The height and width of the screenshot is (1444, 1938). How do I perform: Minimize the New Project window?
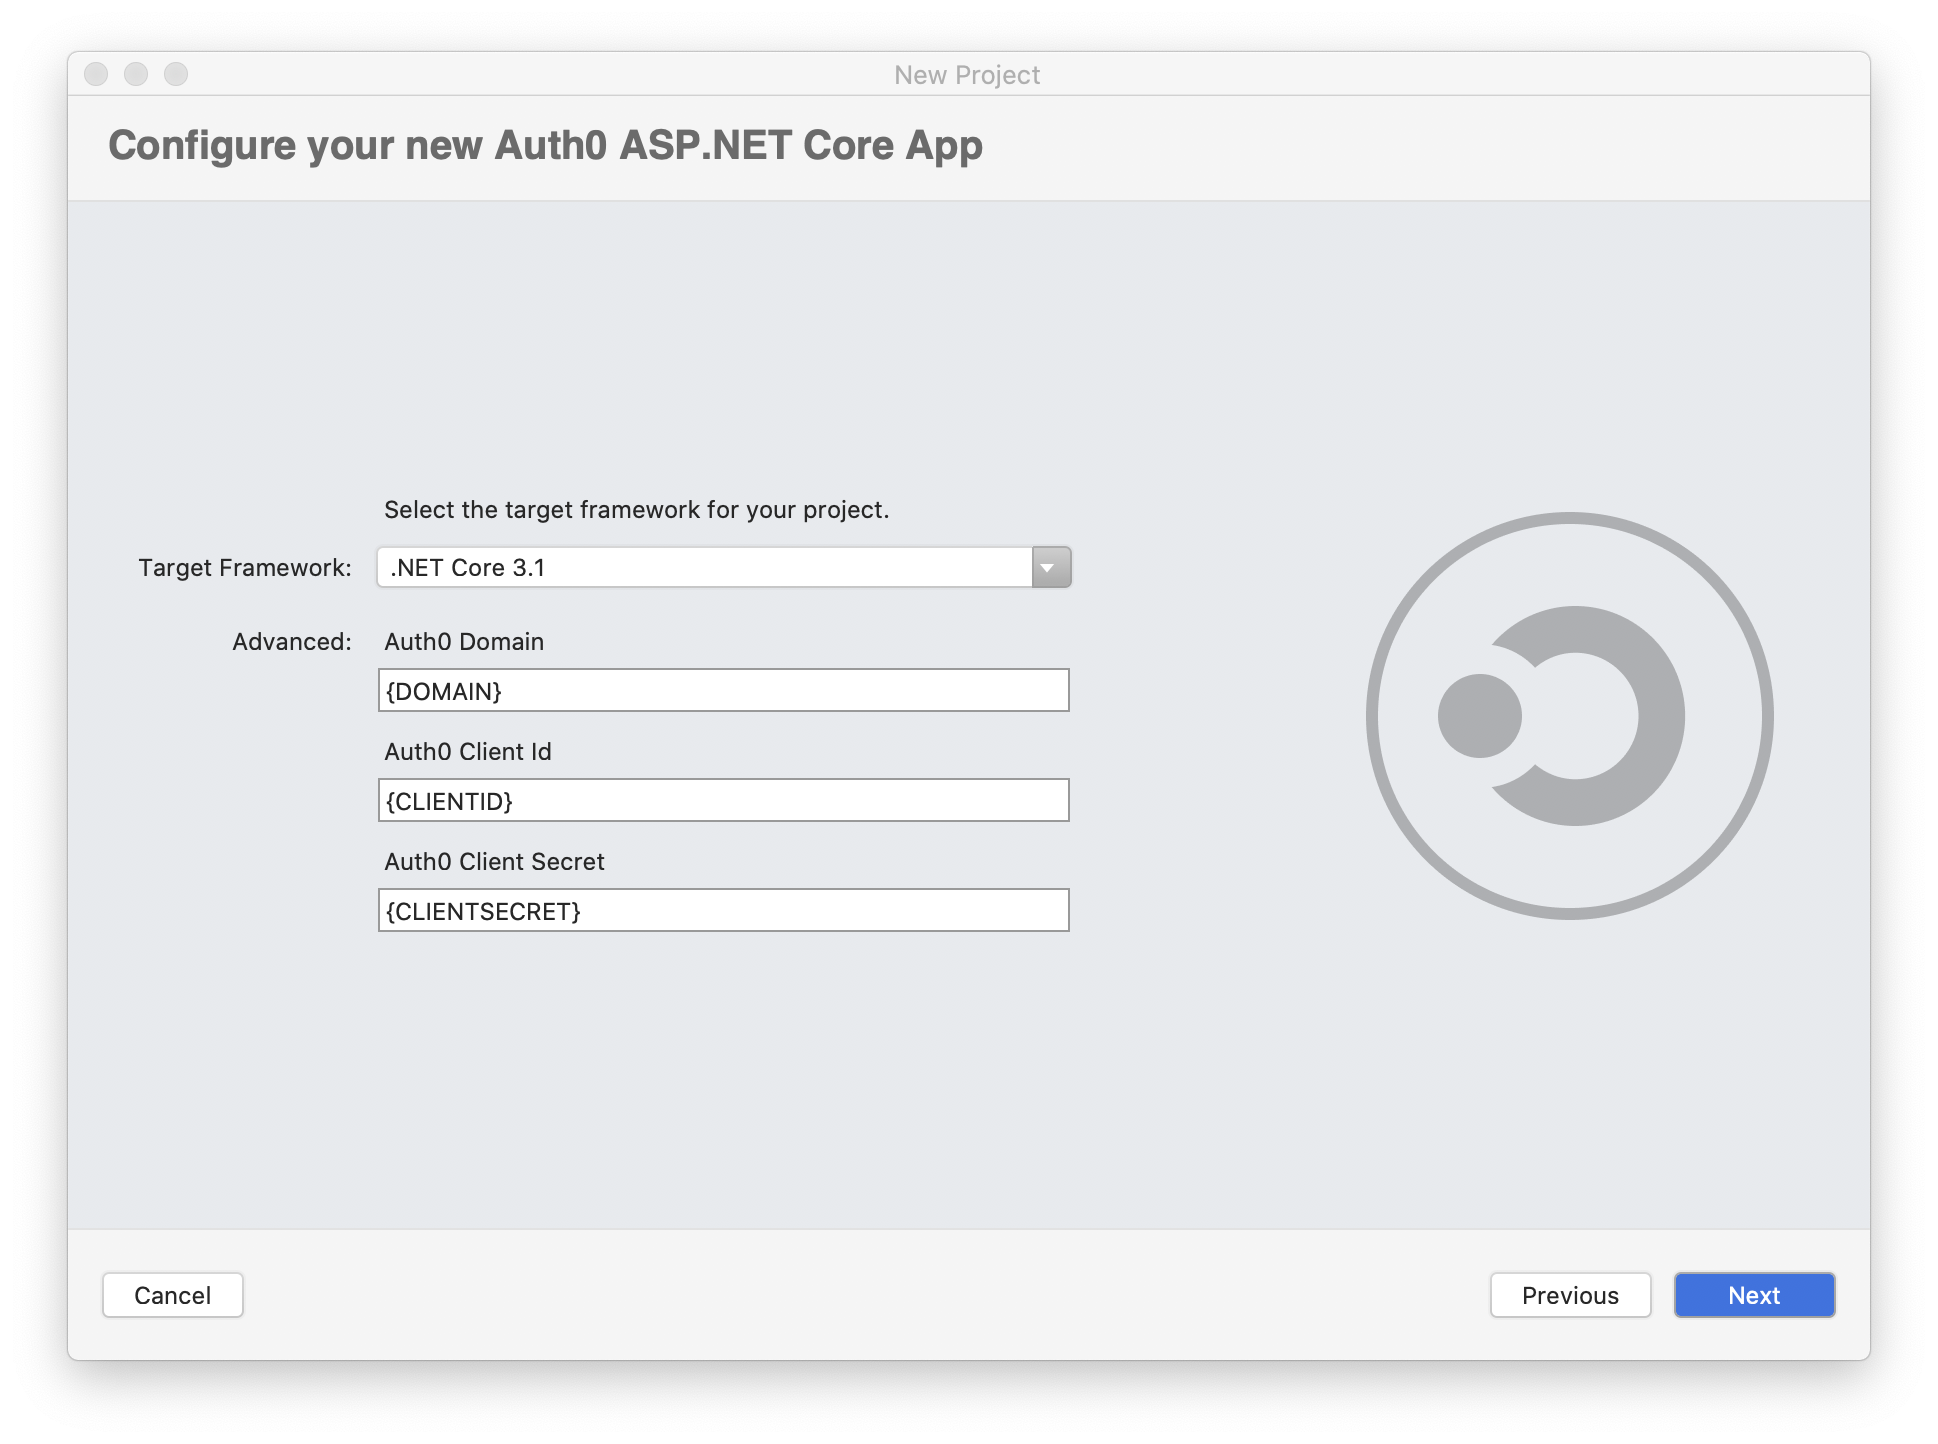coord(136,74)
